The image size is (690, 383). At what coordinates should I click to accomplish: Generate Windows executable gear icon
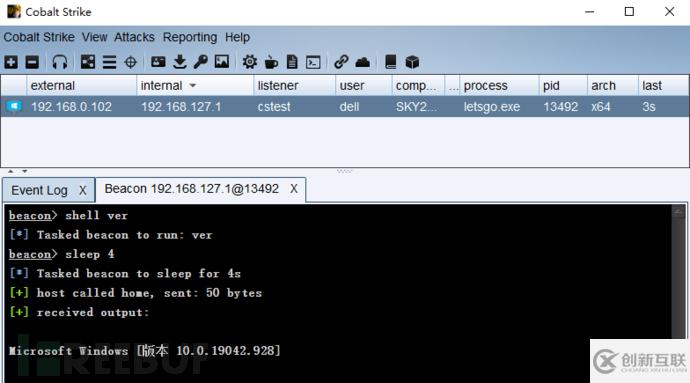click(x=250, y=62)
